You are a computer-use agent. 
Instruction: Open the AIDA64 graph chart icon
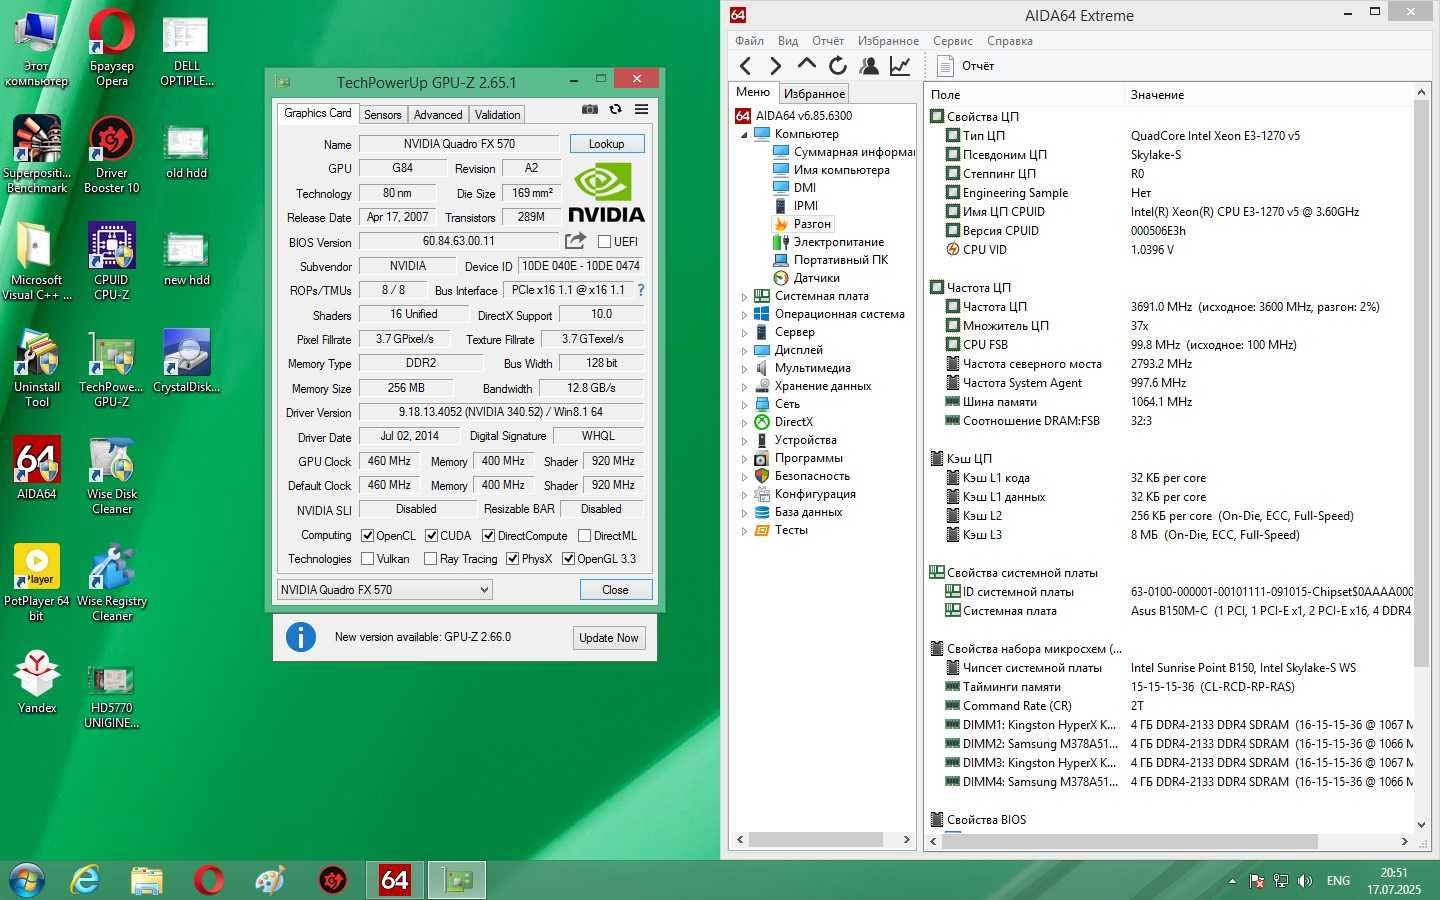(x=900, y=66)
